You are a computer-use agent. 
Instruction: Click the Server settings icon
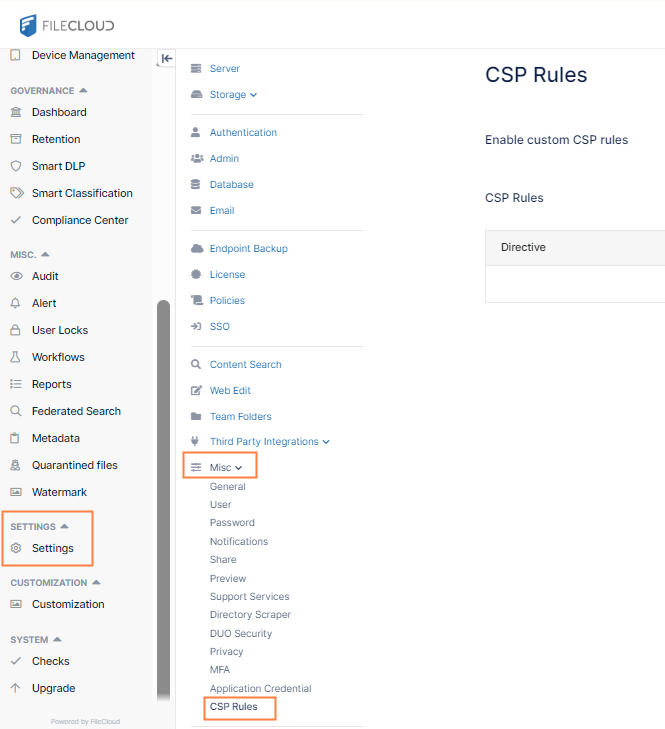[x=196, y=68]
